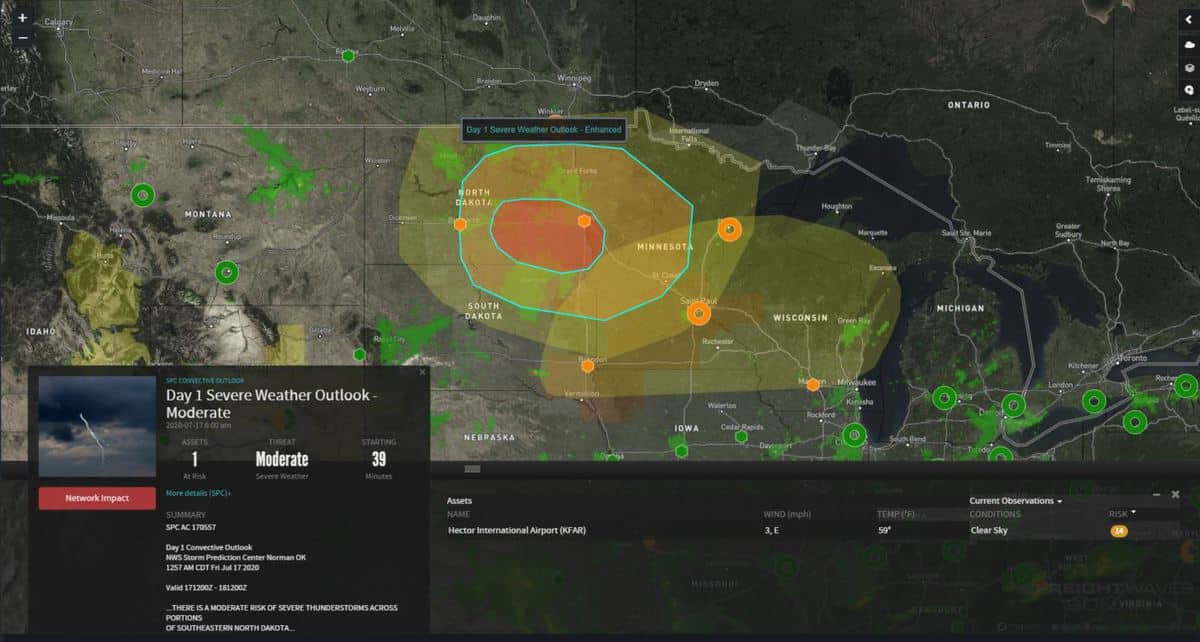
Task: Click the Network Impact button
Action: click(x=97, y=498)
